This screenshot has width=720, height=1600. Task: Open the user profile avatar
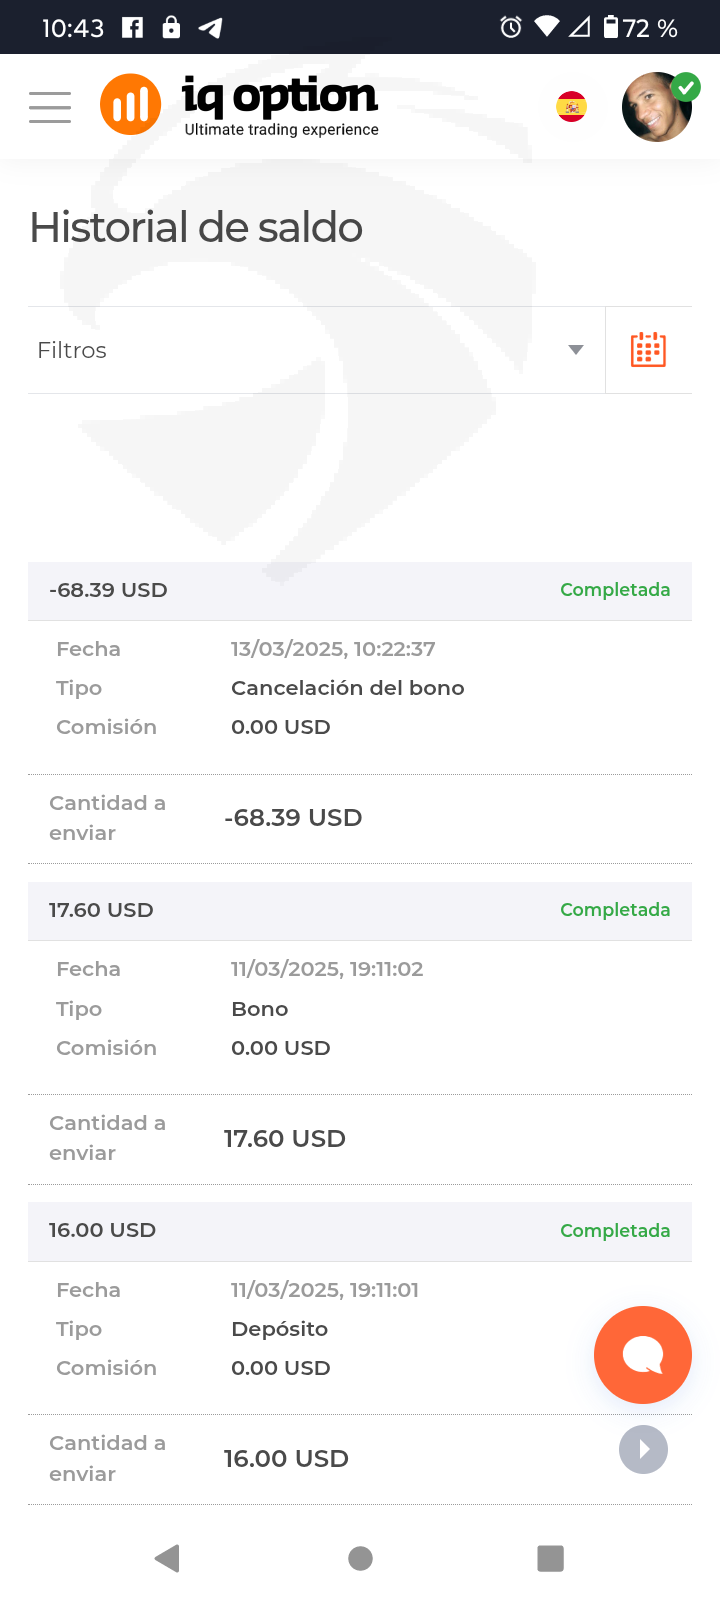657,106
